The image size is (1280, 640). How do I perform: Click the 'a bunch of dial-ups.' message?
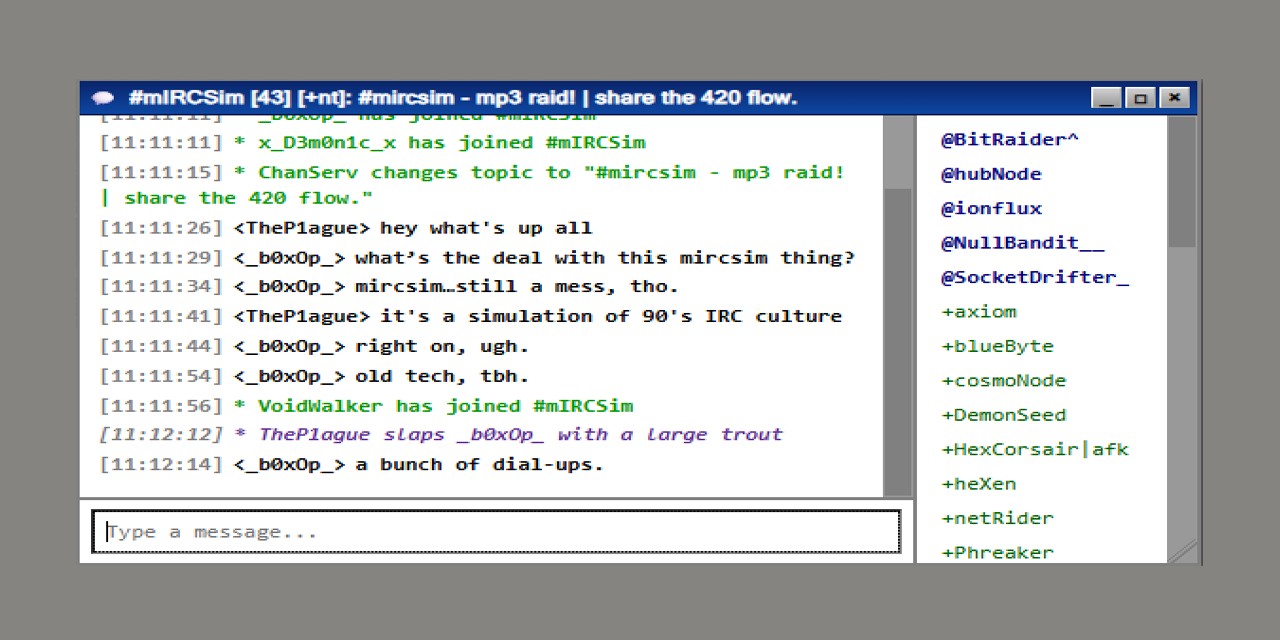pos(352,464)
